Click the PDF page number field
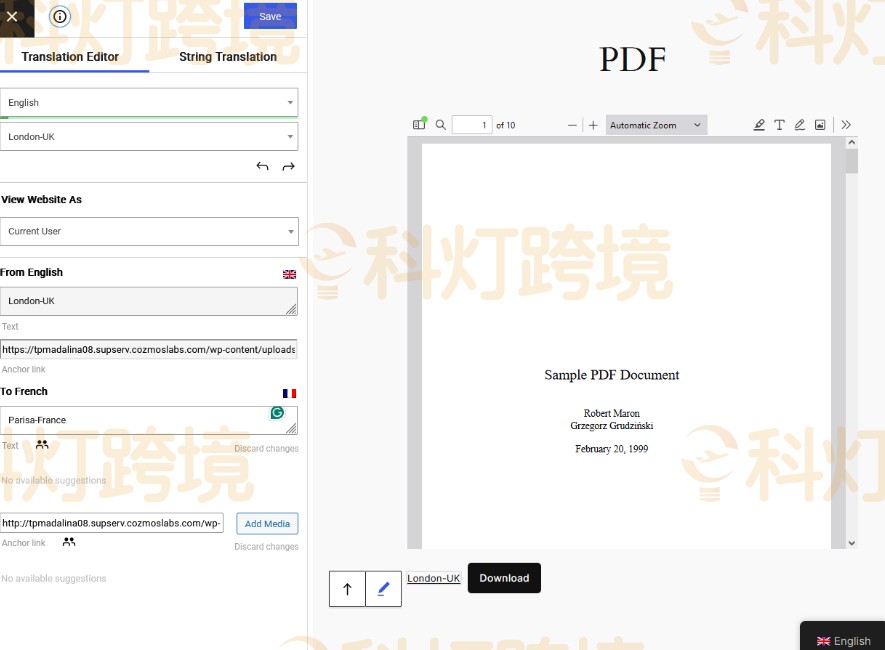Viewport: 885px width, 650px height. (x=472, y=125)
